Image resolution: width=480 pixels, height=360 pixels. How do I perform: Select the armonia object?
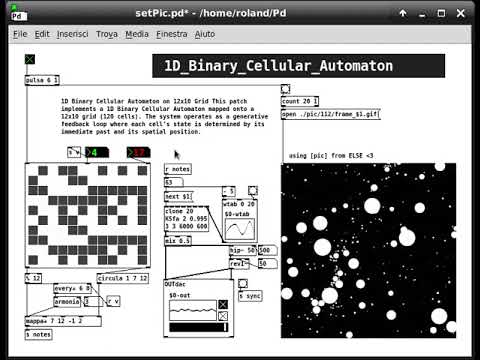[67, 302]
